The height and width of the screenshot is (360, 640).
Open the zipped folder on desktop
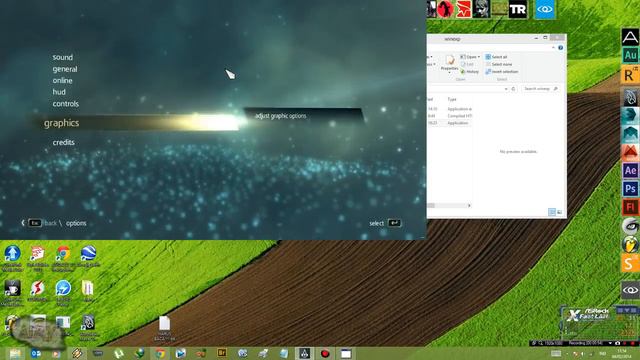click(87, 288)
